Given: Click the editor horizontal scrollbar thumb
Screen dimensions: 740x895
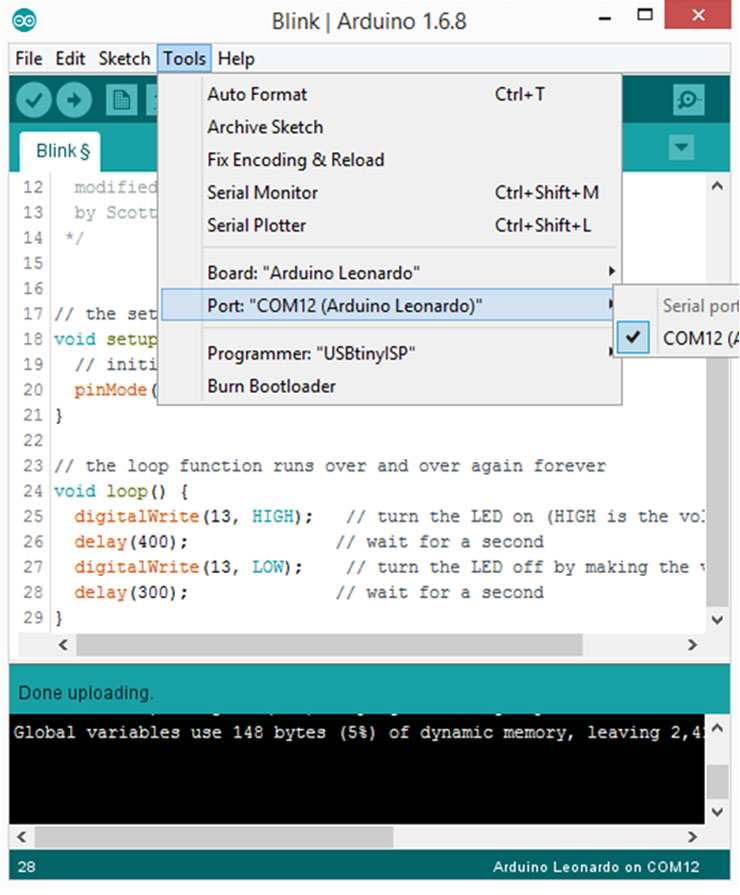Looking at the screenshot, I should point(329,645).
